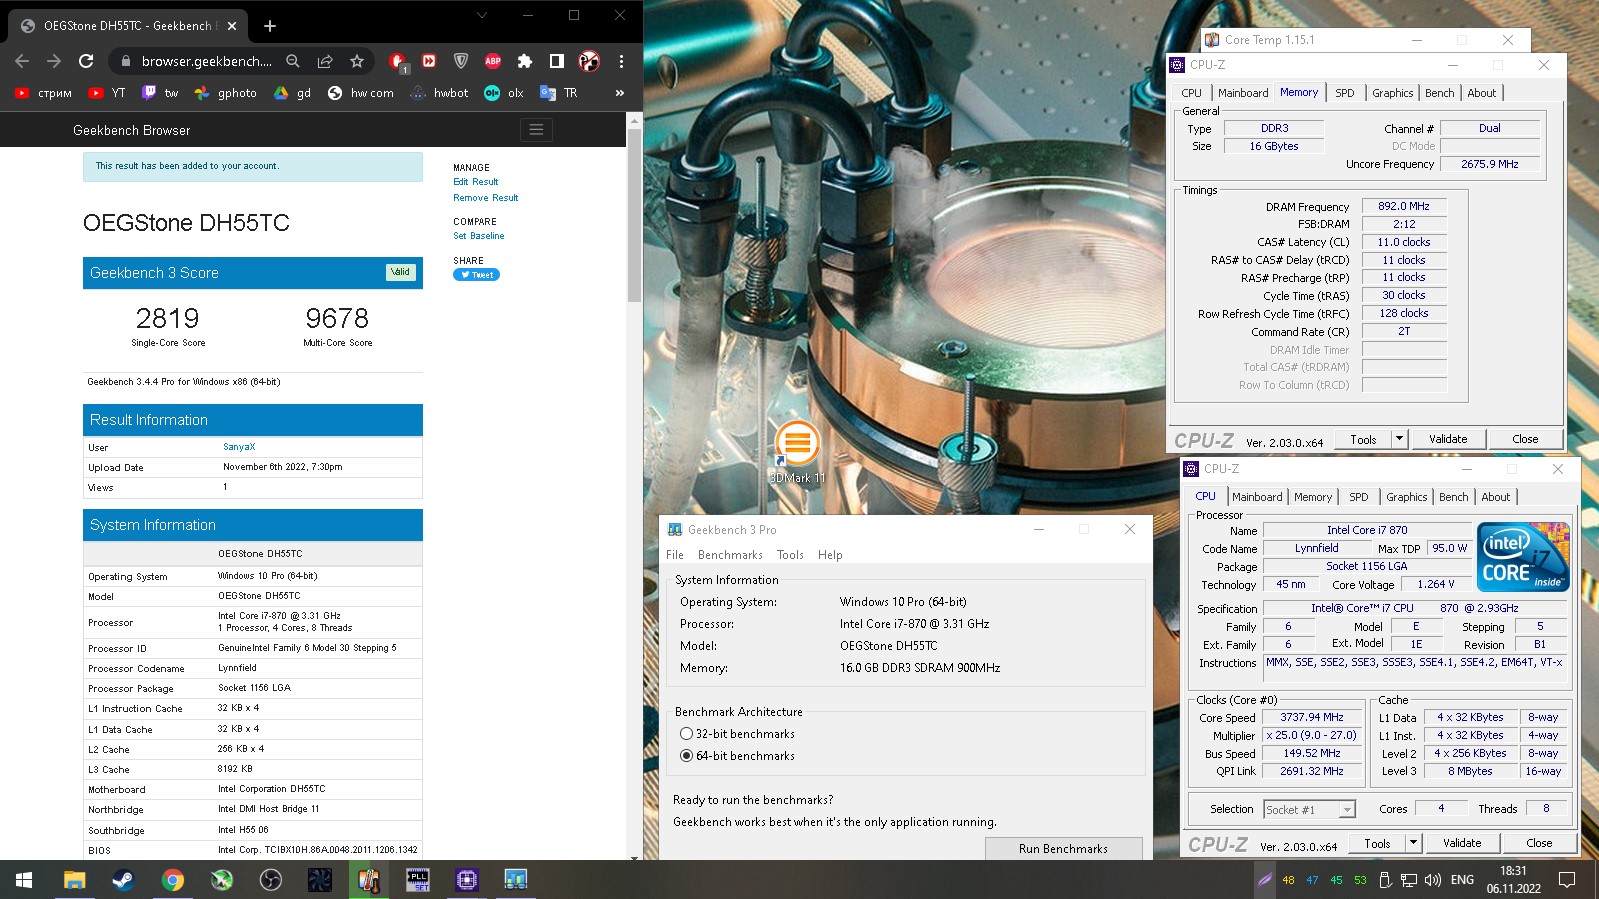Toggle Chrome side panel icon

(x=556, y=61)
